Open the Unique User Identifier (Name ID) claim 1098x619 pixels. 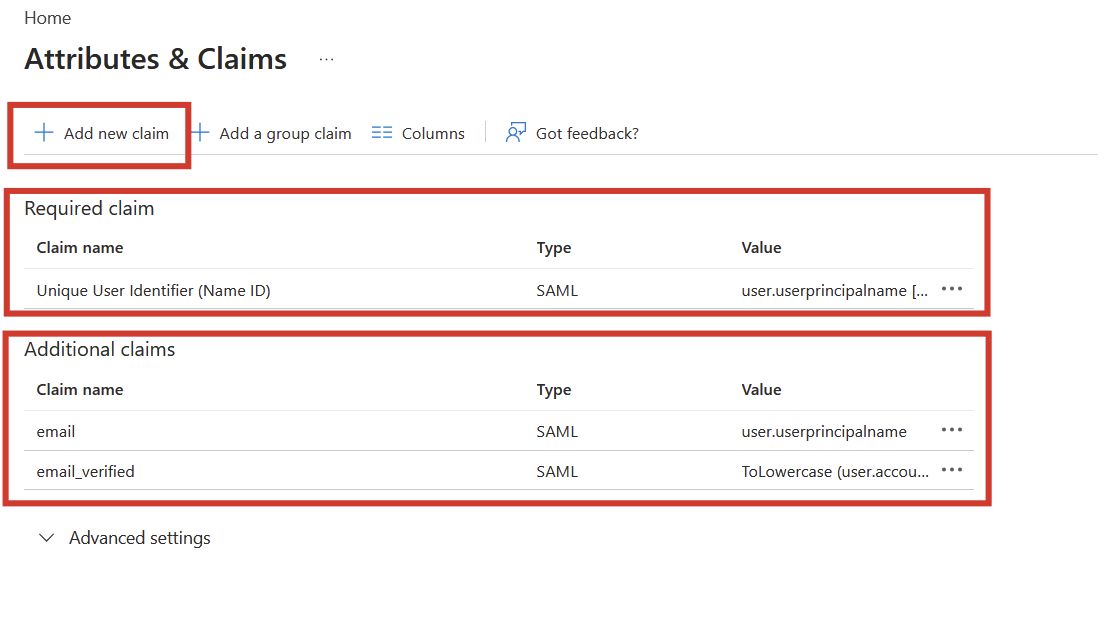pyautogui.click(x=153, y=291)
